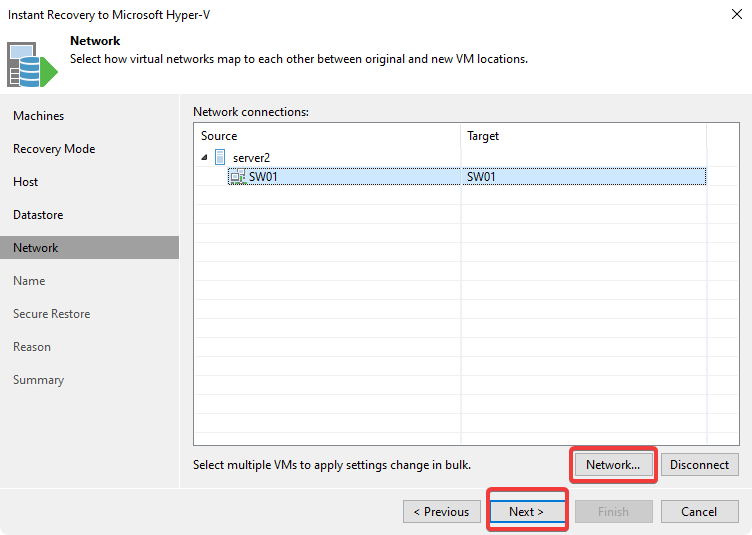Click the Hyper-V recovery wizard header icon
This screenshot has height=535, width=752.
[x=32, y=64]
